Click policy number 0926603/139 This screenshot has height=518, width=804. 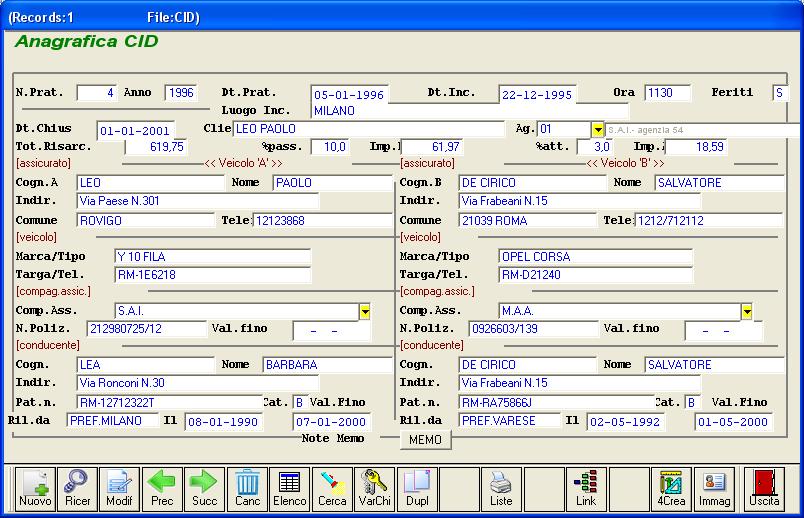pos(533,329)
